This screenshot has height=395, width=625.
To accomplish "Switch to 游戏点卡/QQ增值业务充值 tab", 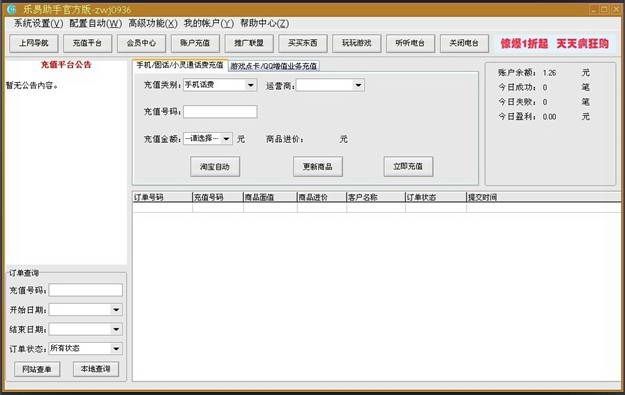I will (274, 66).
